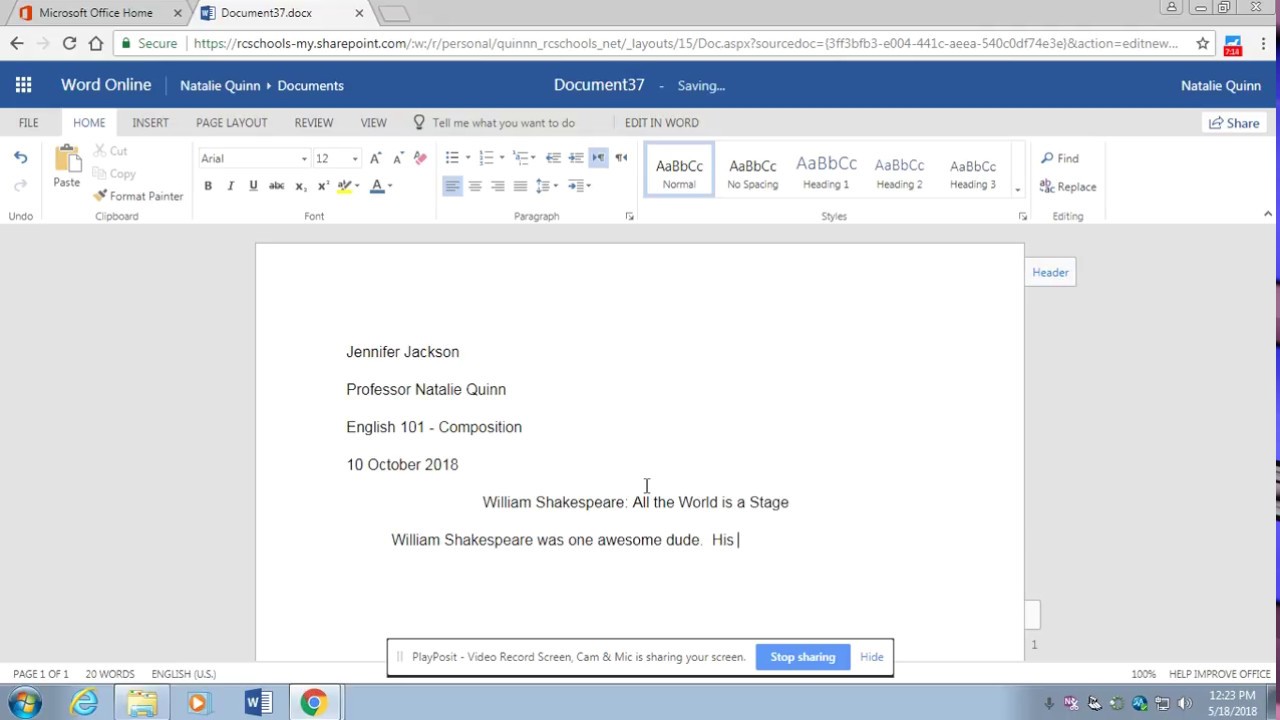Open the Paragraph dialog launcher

pos(630,216)
